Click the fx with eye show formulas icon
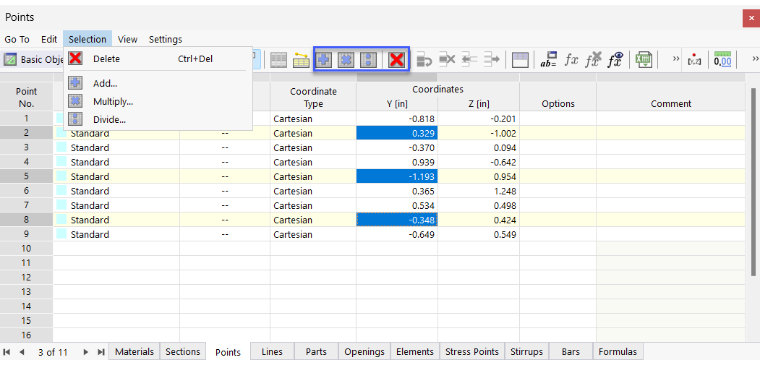The height and width of the screenshot is (365, 760). click(x=616, y=60)
